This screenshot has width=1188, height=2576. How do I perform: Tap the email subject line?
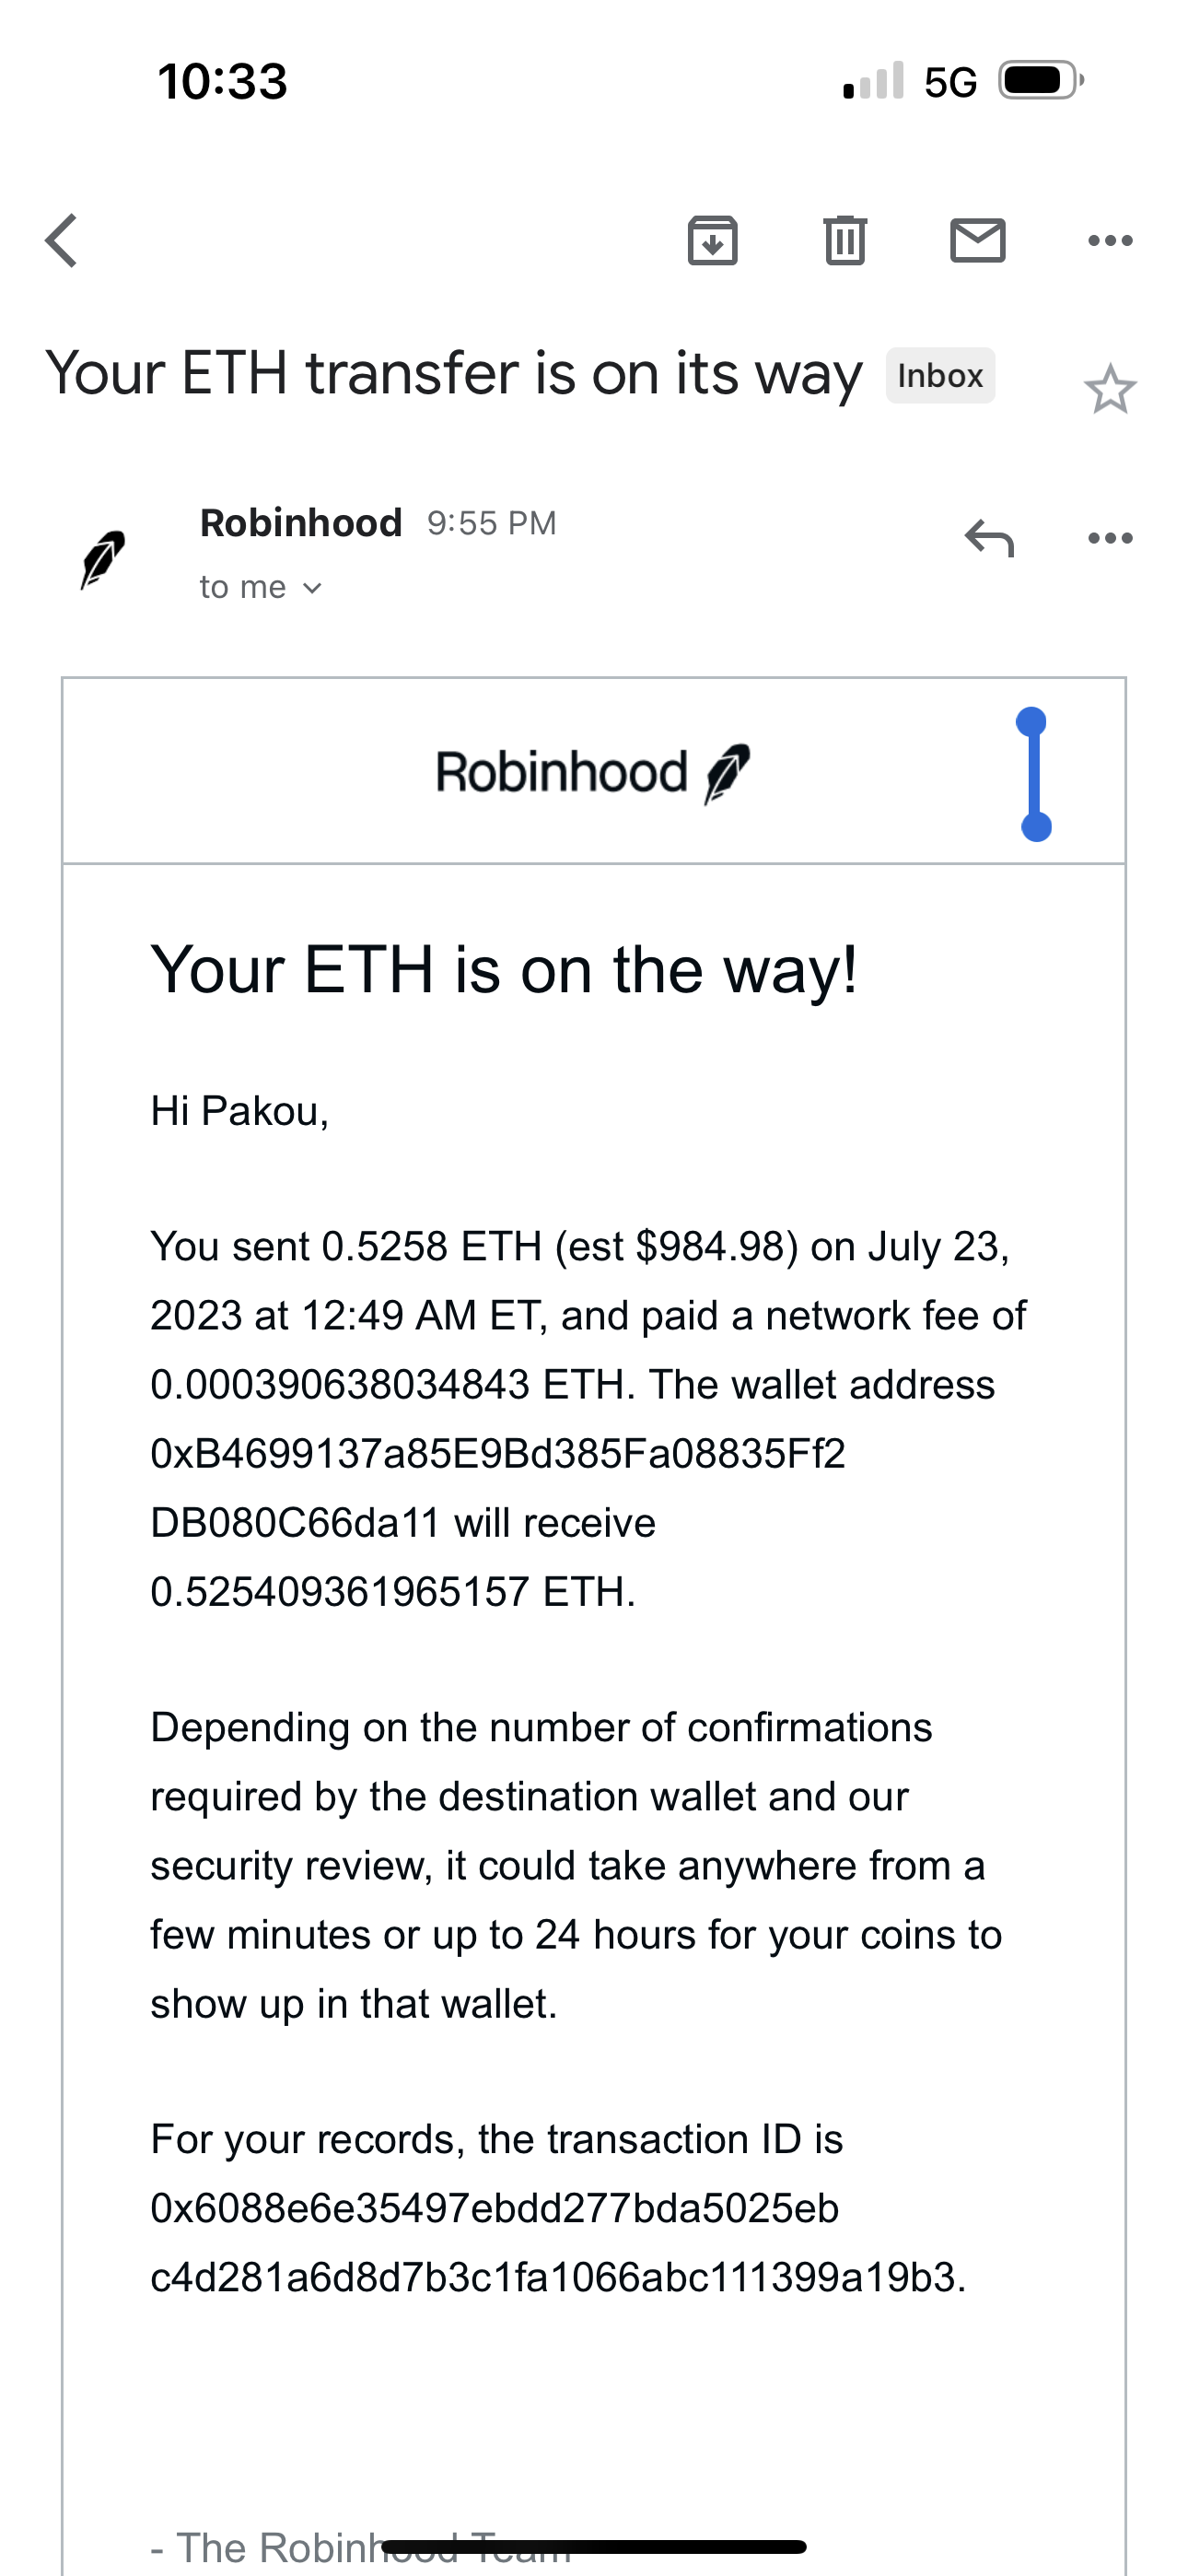coord(453,374)
